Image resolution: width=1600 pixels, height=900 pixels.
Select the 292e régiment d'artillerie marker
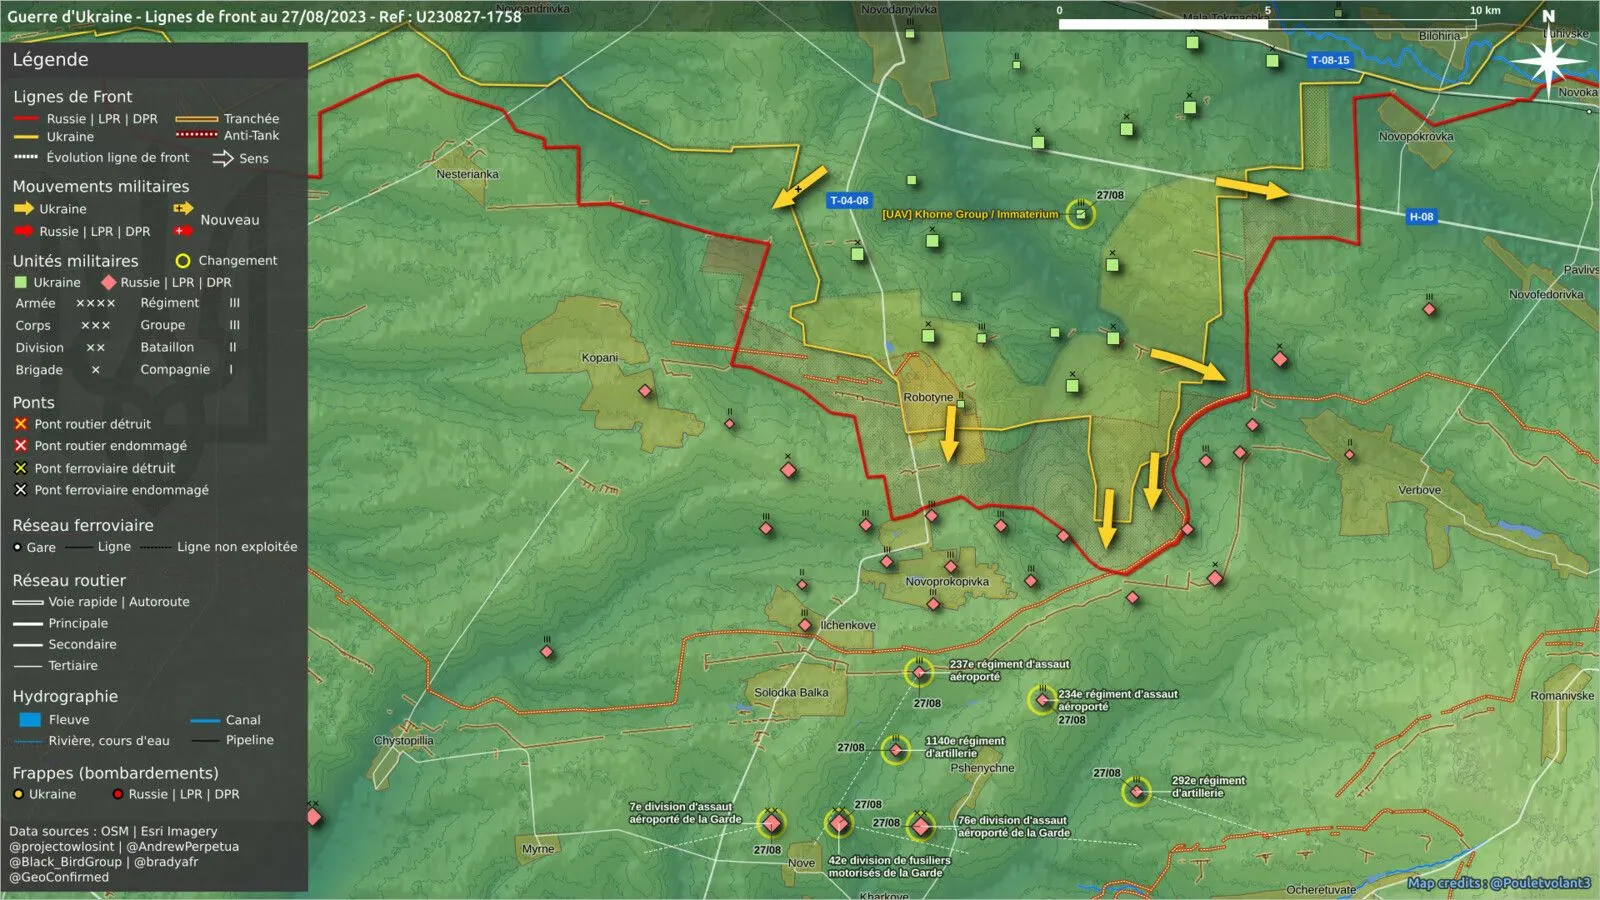pos(1136,792)
